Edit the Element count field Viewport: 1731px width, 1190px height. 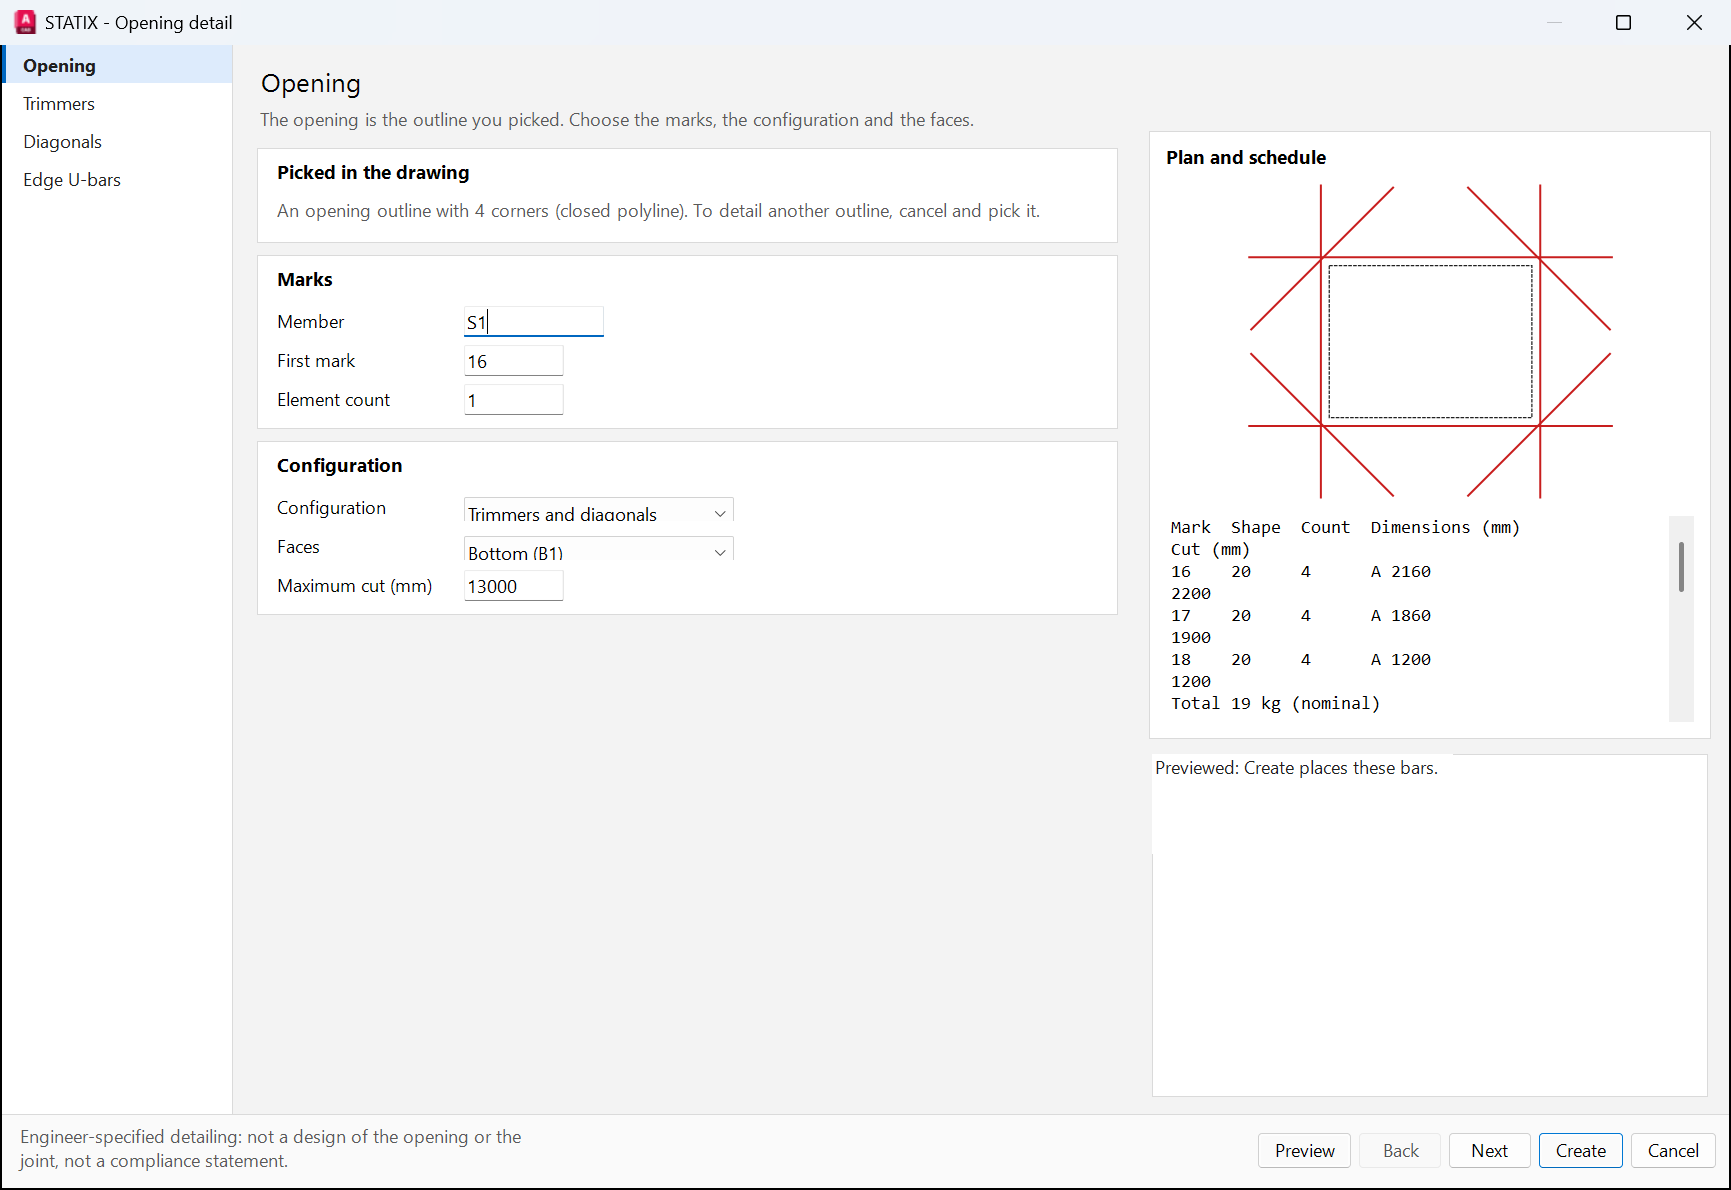click(514, 400)
